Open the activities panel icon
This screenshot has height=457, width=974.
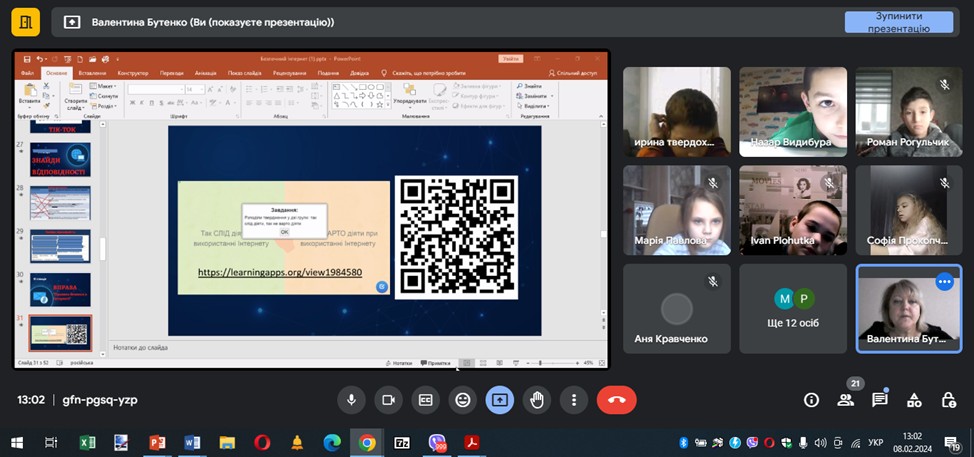[914, 400]
